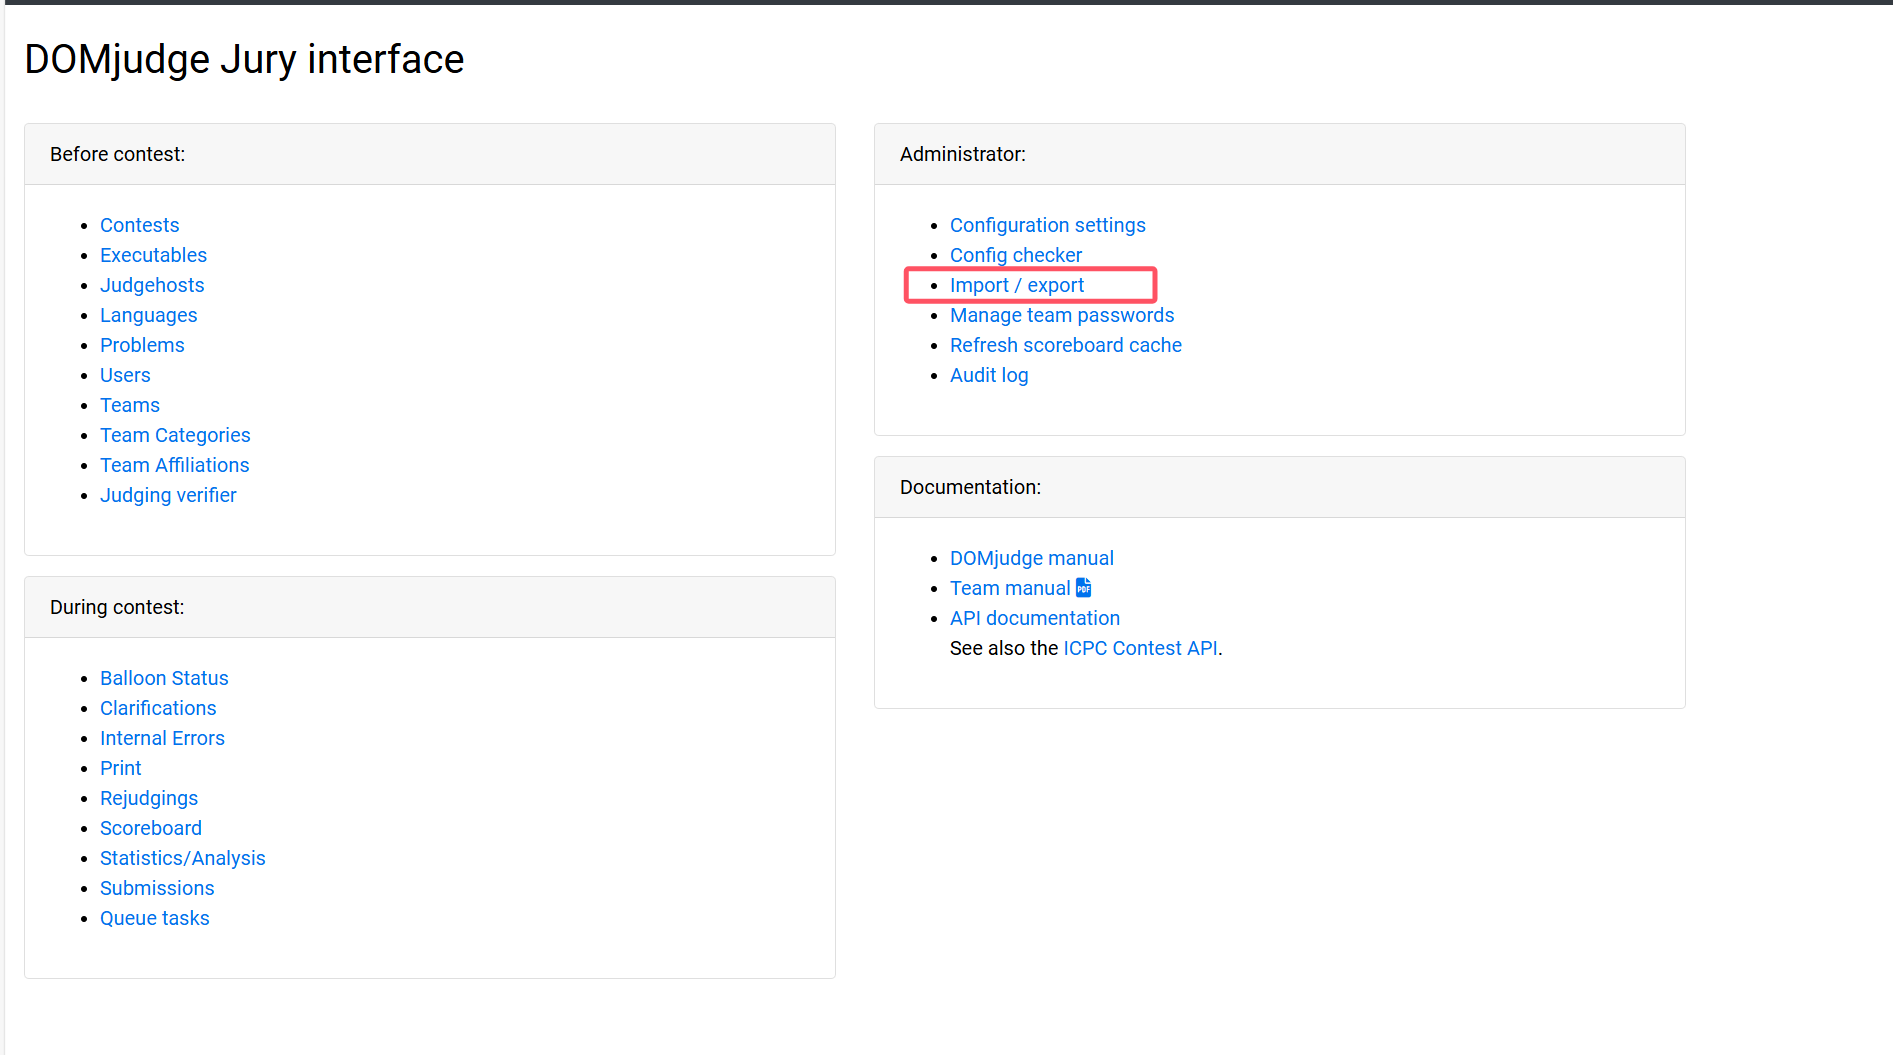Viewport: 1893px width, 1055px height.
Task: Open the Languages link
Action: click(x=148, y=315)
